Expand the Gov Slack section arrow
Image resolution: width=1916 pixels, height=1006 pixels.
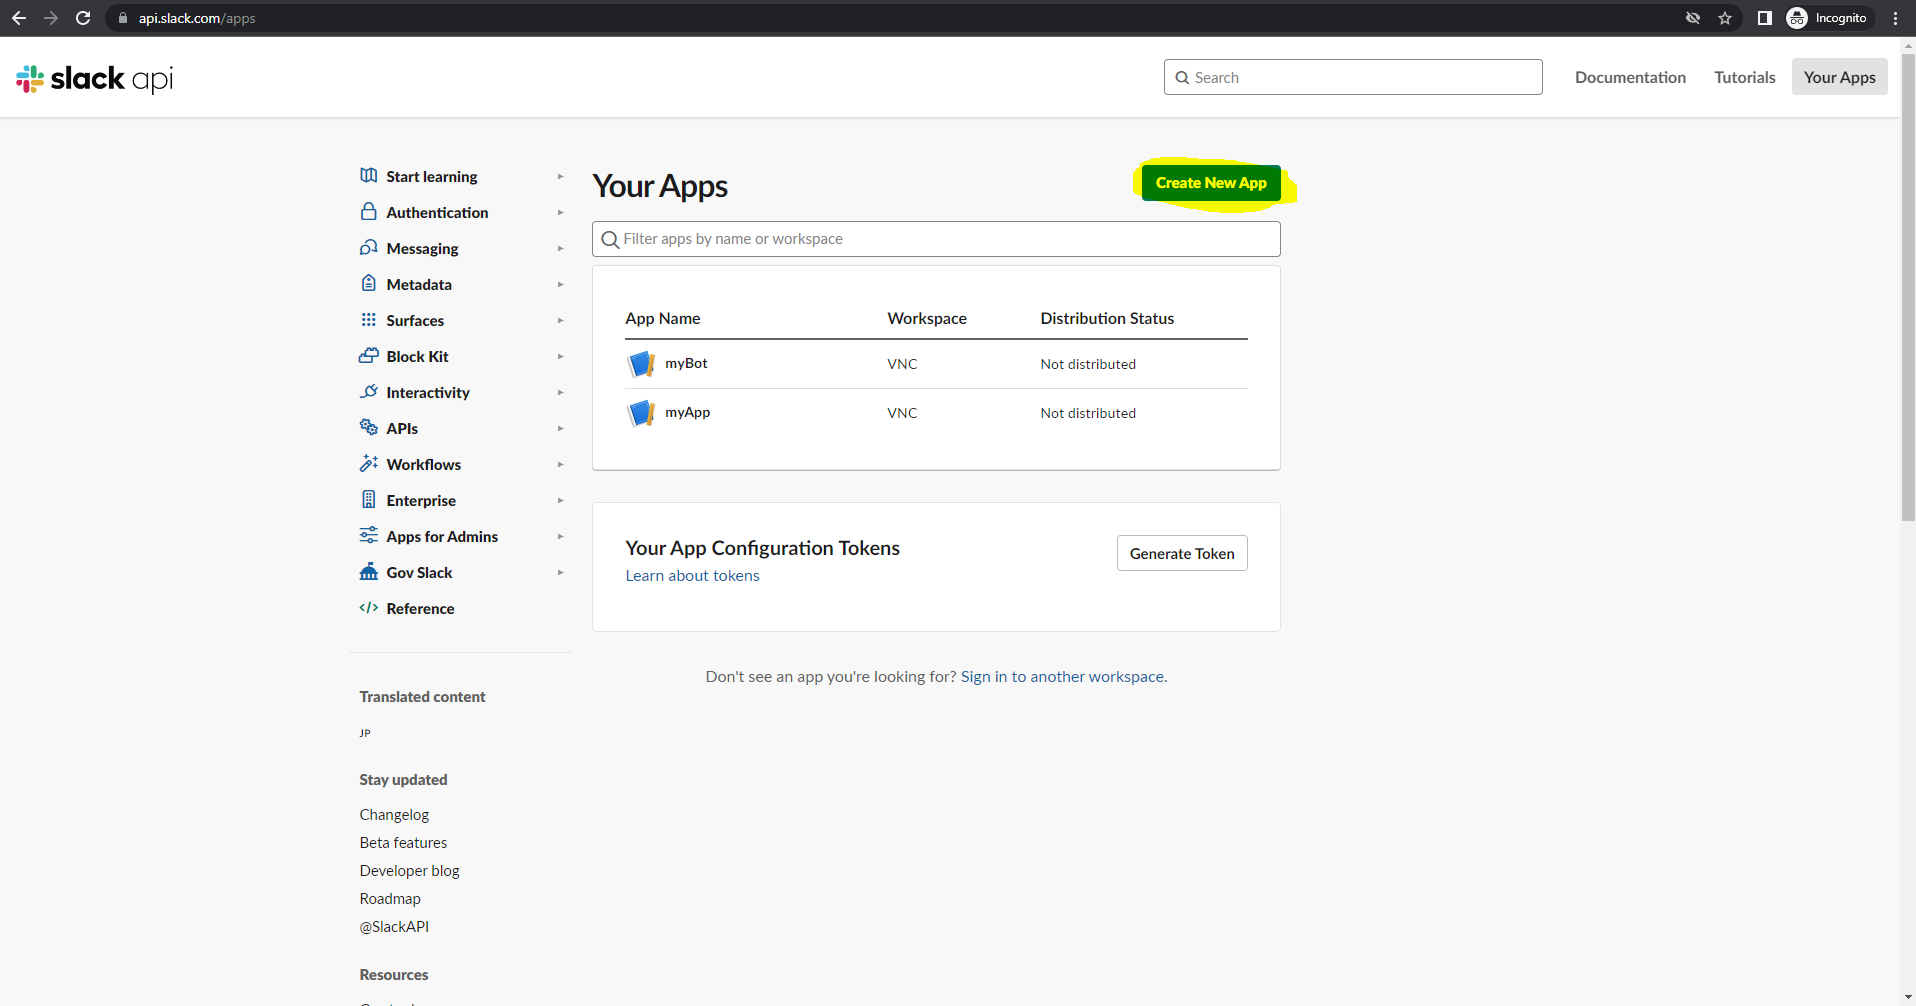coord(561,572)
